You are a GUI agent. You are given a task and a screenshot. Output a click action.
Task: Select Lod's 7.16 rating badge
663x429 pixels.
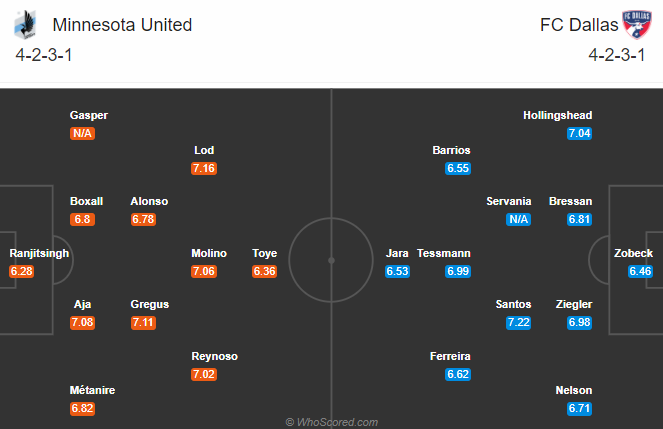point(204,168)
